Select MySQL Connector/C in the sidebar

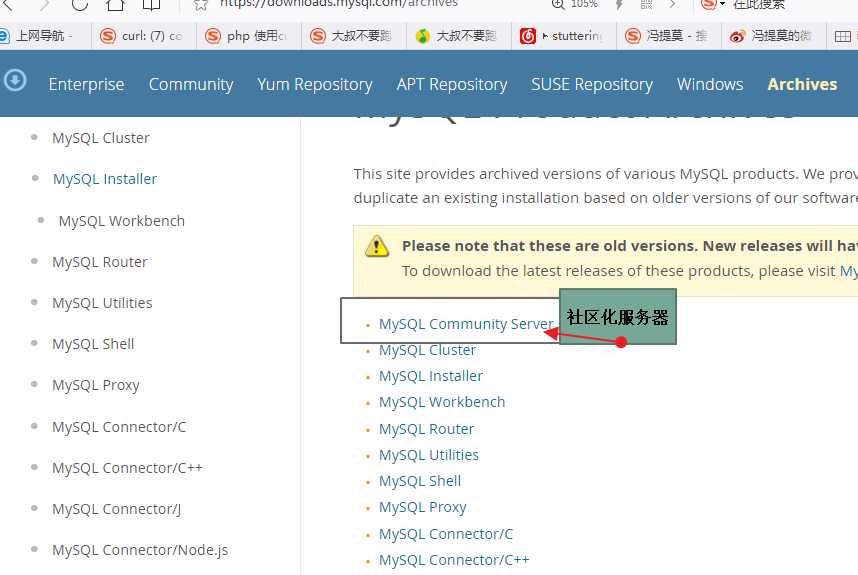(119, 427)
